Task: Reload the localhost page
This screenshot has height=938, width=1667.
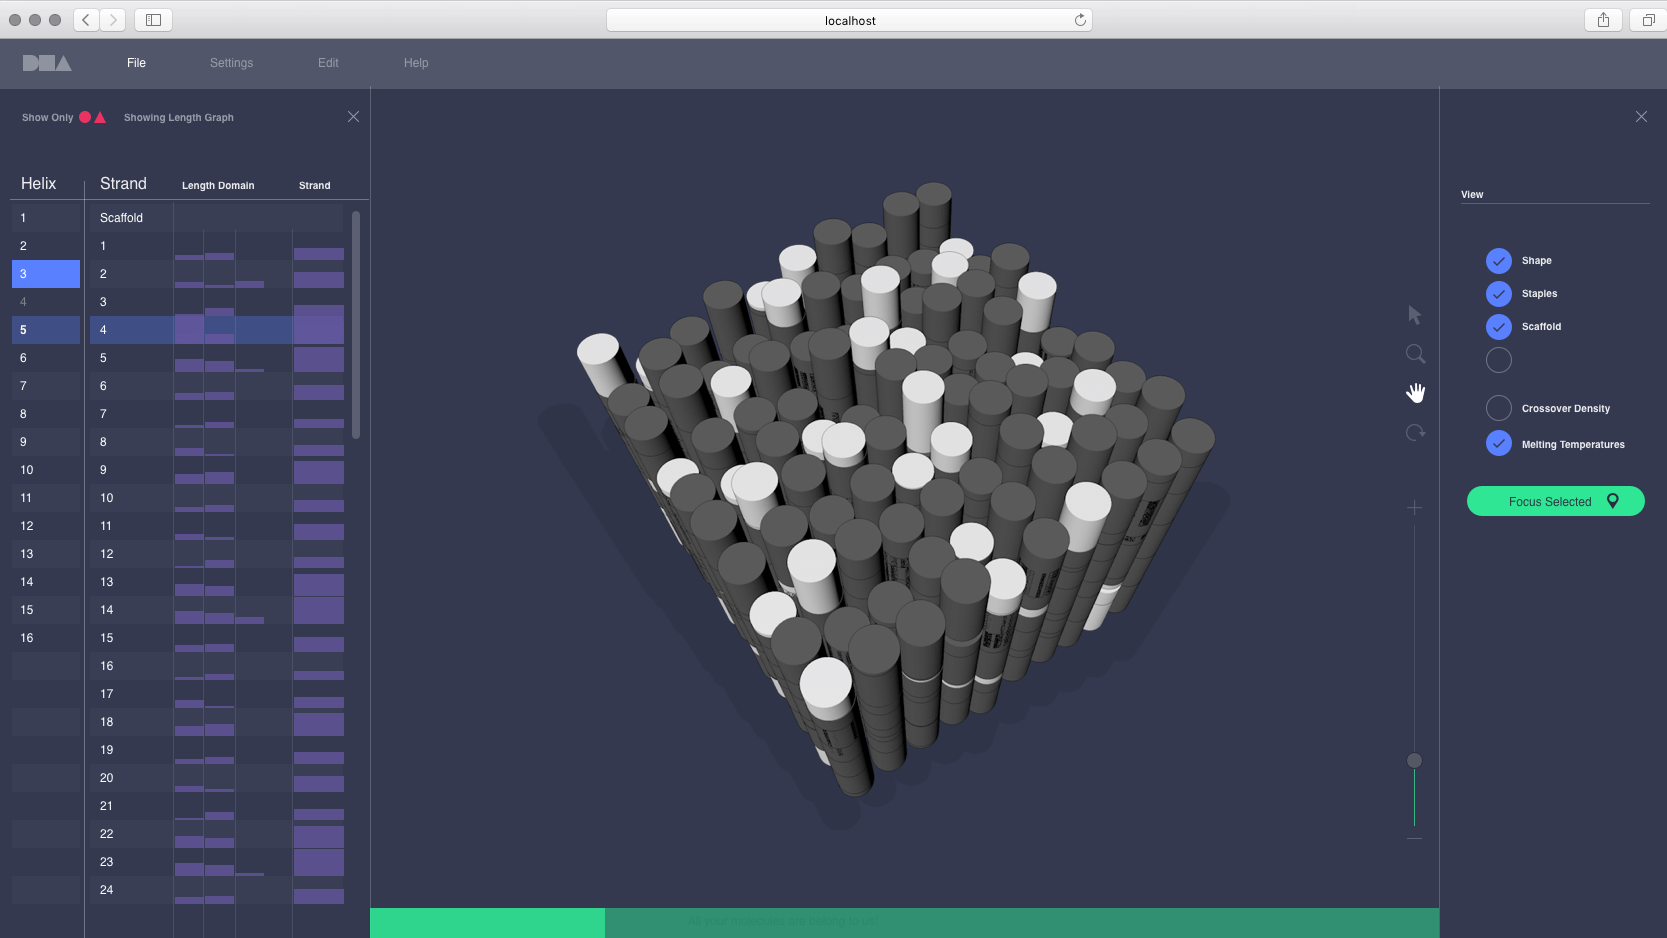Action: point(1080,20)
